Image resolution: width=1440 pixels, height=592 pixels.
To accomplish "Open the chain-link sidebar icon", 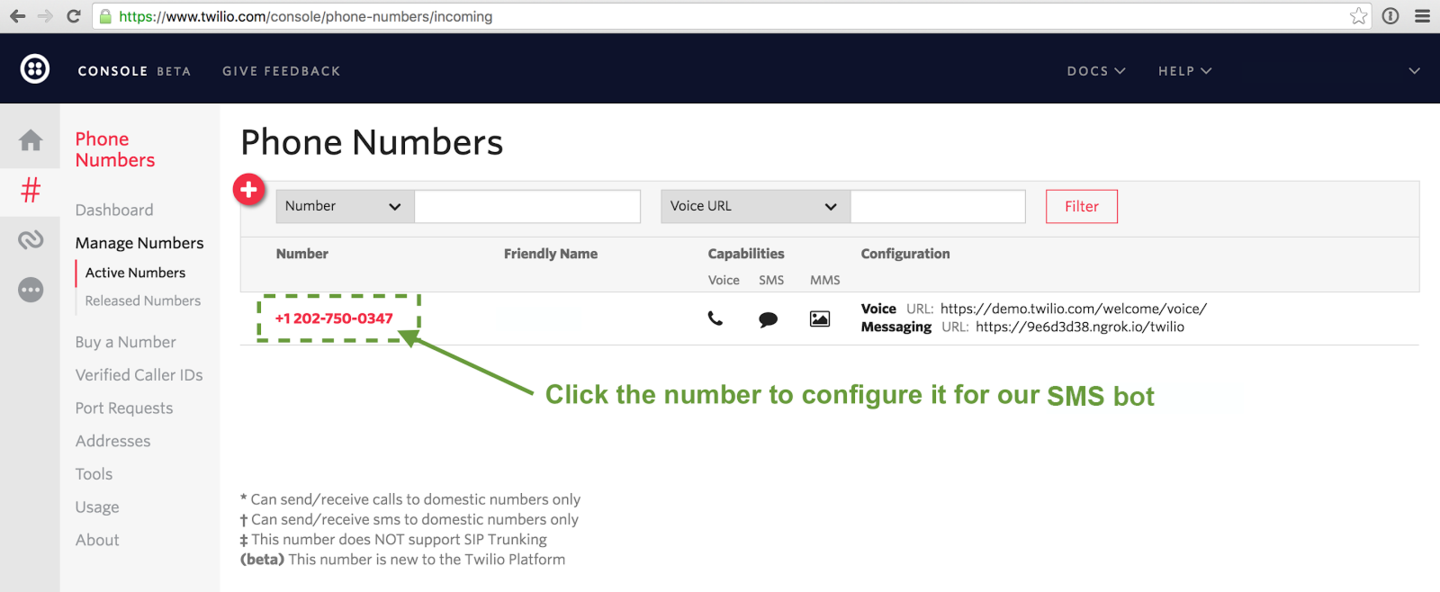I will click(31, 240).
